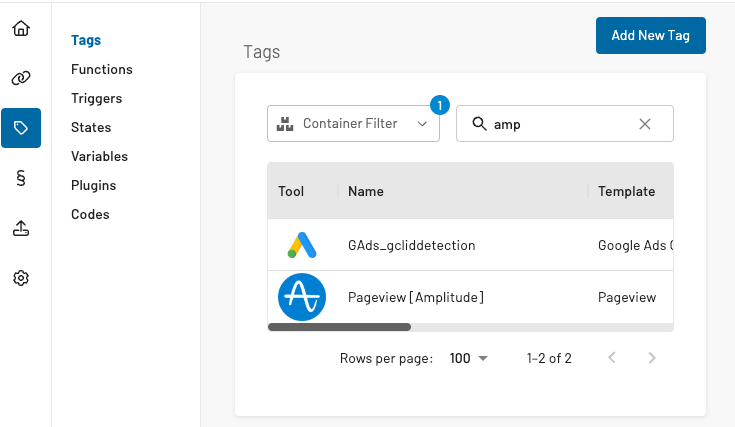Open the Rows per page dropdown
This screenshot has height=427, width=735.
[x=469, y=358]
